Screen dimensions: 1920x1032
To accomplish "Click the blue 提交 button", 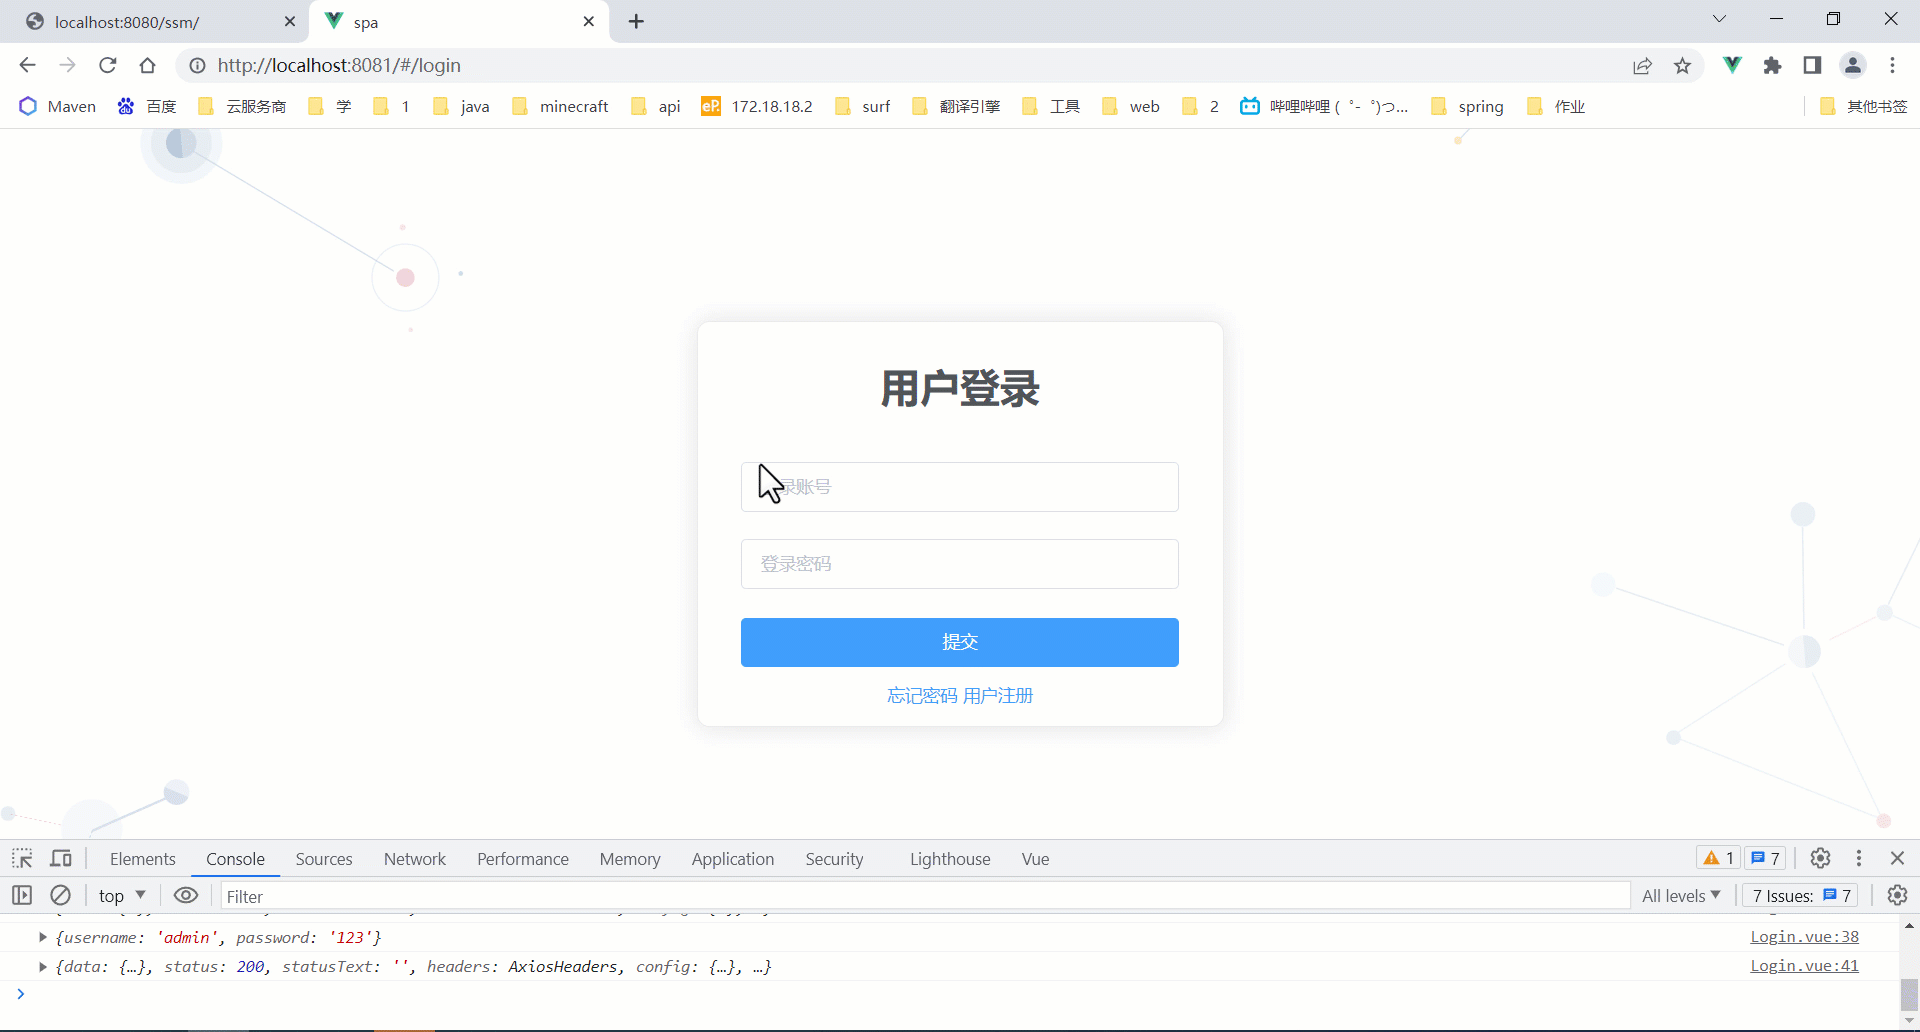I will (x=960, y=642).
